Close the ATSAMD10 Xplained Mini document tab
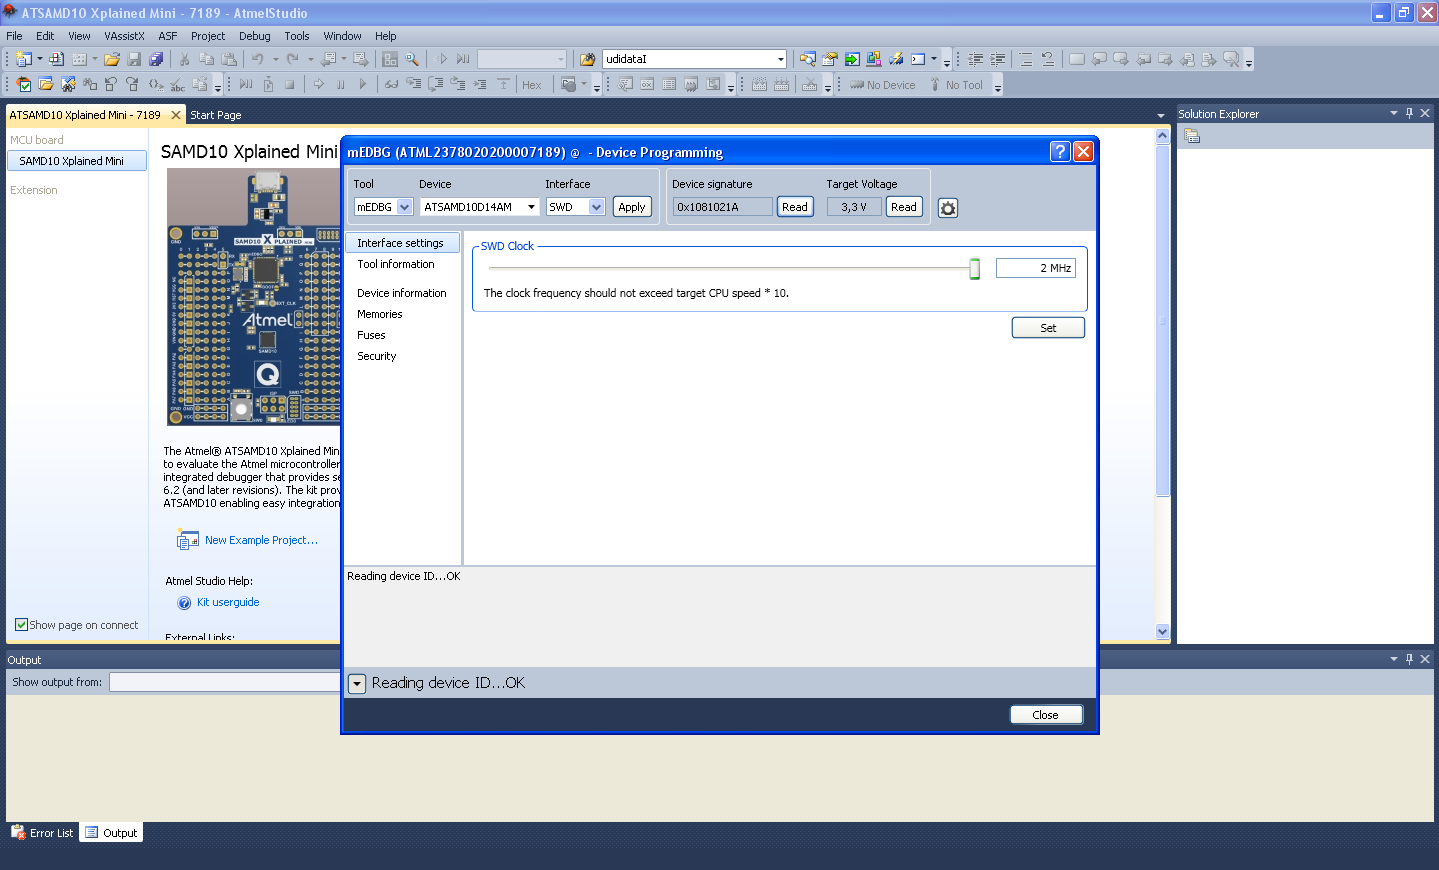 176,115
